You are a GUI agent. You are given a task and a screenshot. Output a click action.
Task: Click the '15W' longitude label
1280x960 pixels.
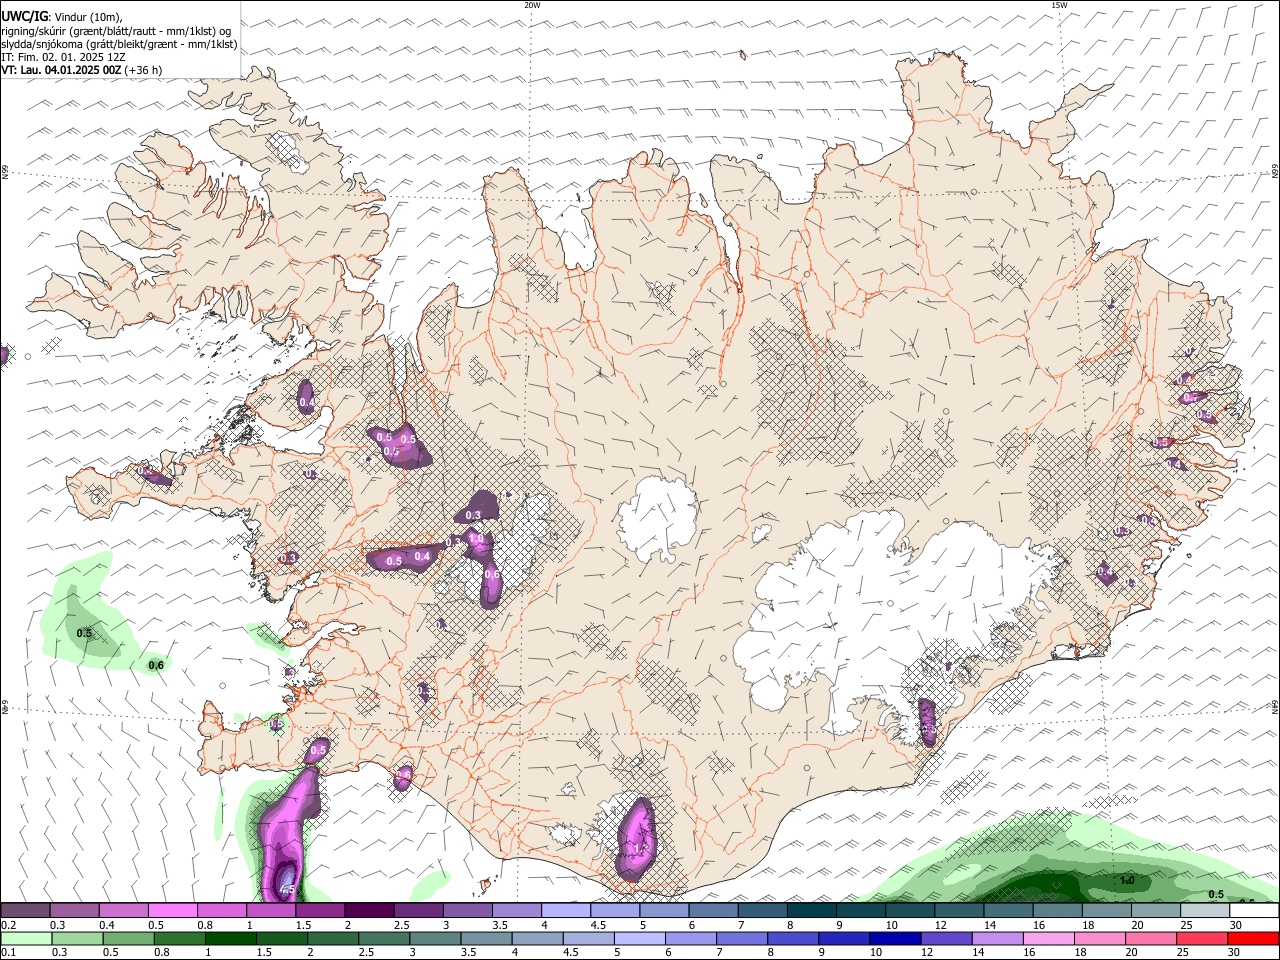coord(1059,5)
